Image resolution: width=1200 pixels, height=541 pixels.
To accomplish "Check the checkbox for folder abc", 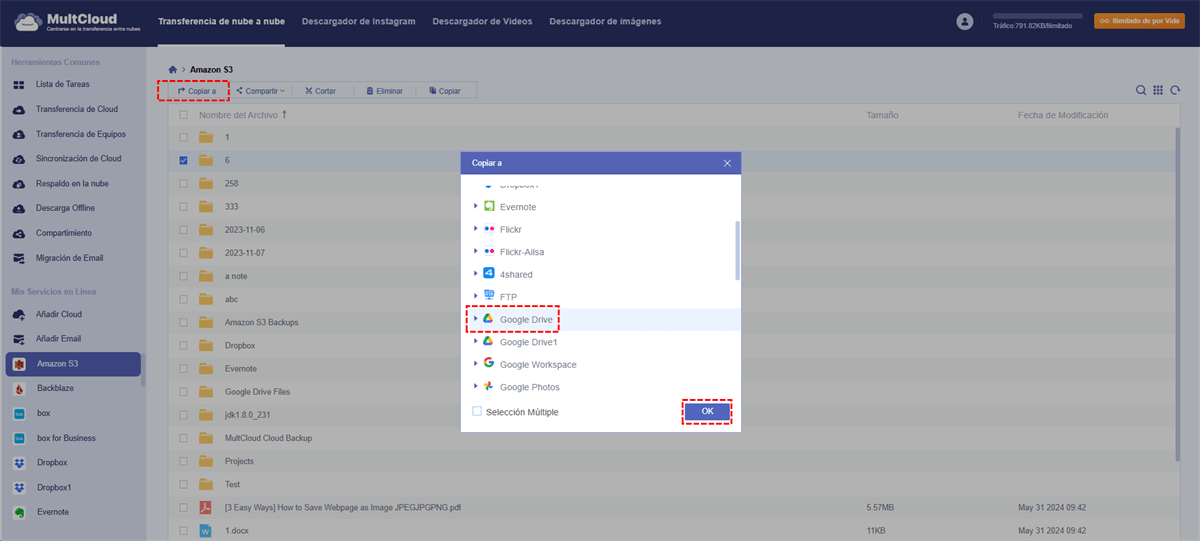I will tap(183, 299).
